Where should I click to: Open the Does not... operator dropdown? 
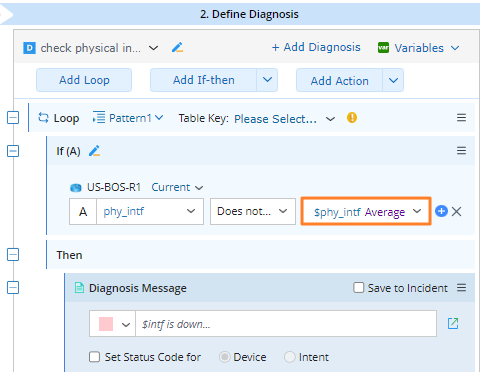tap(253, 211)
